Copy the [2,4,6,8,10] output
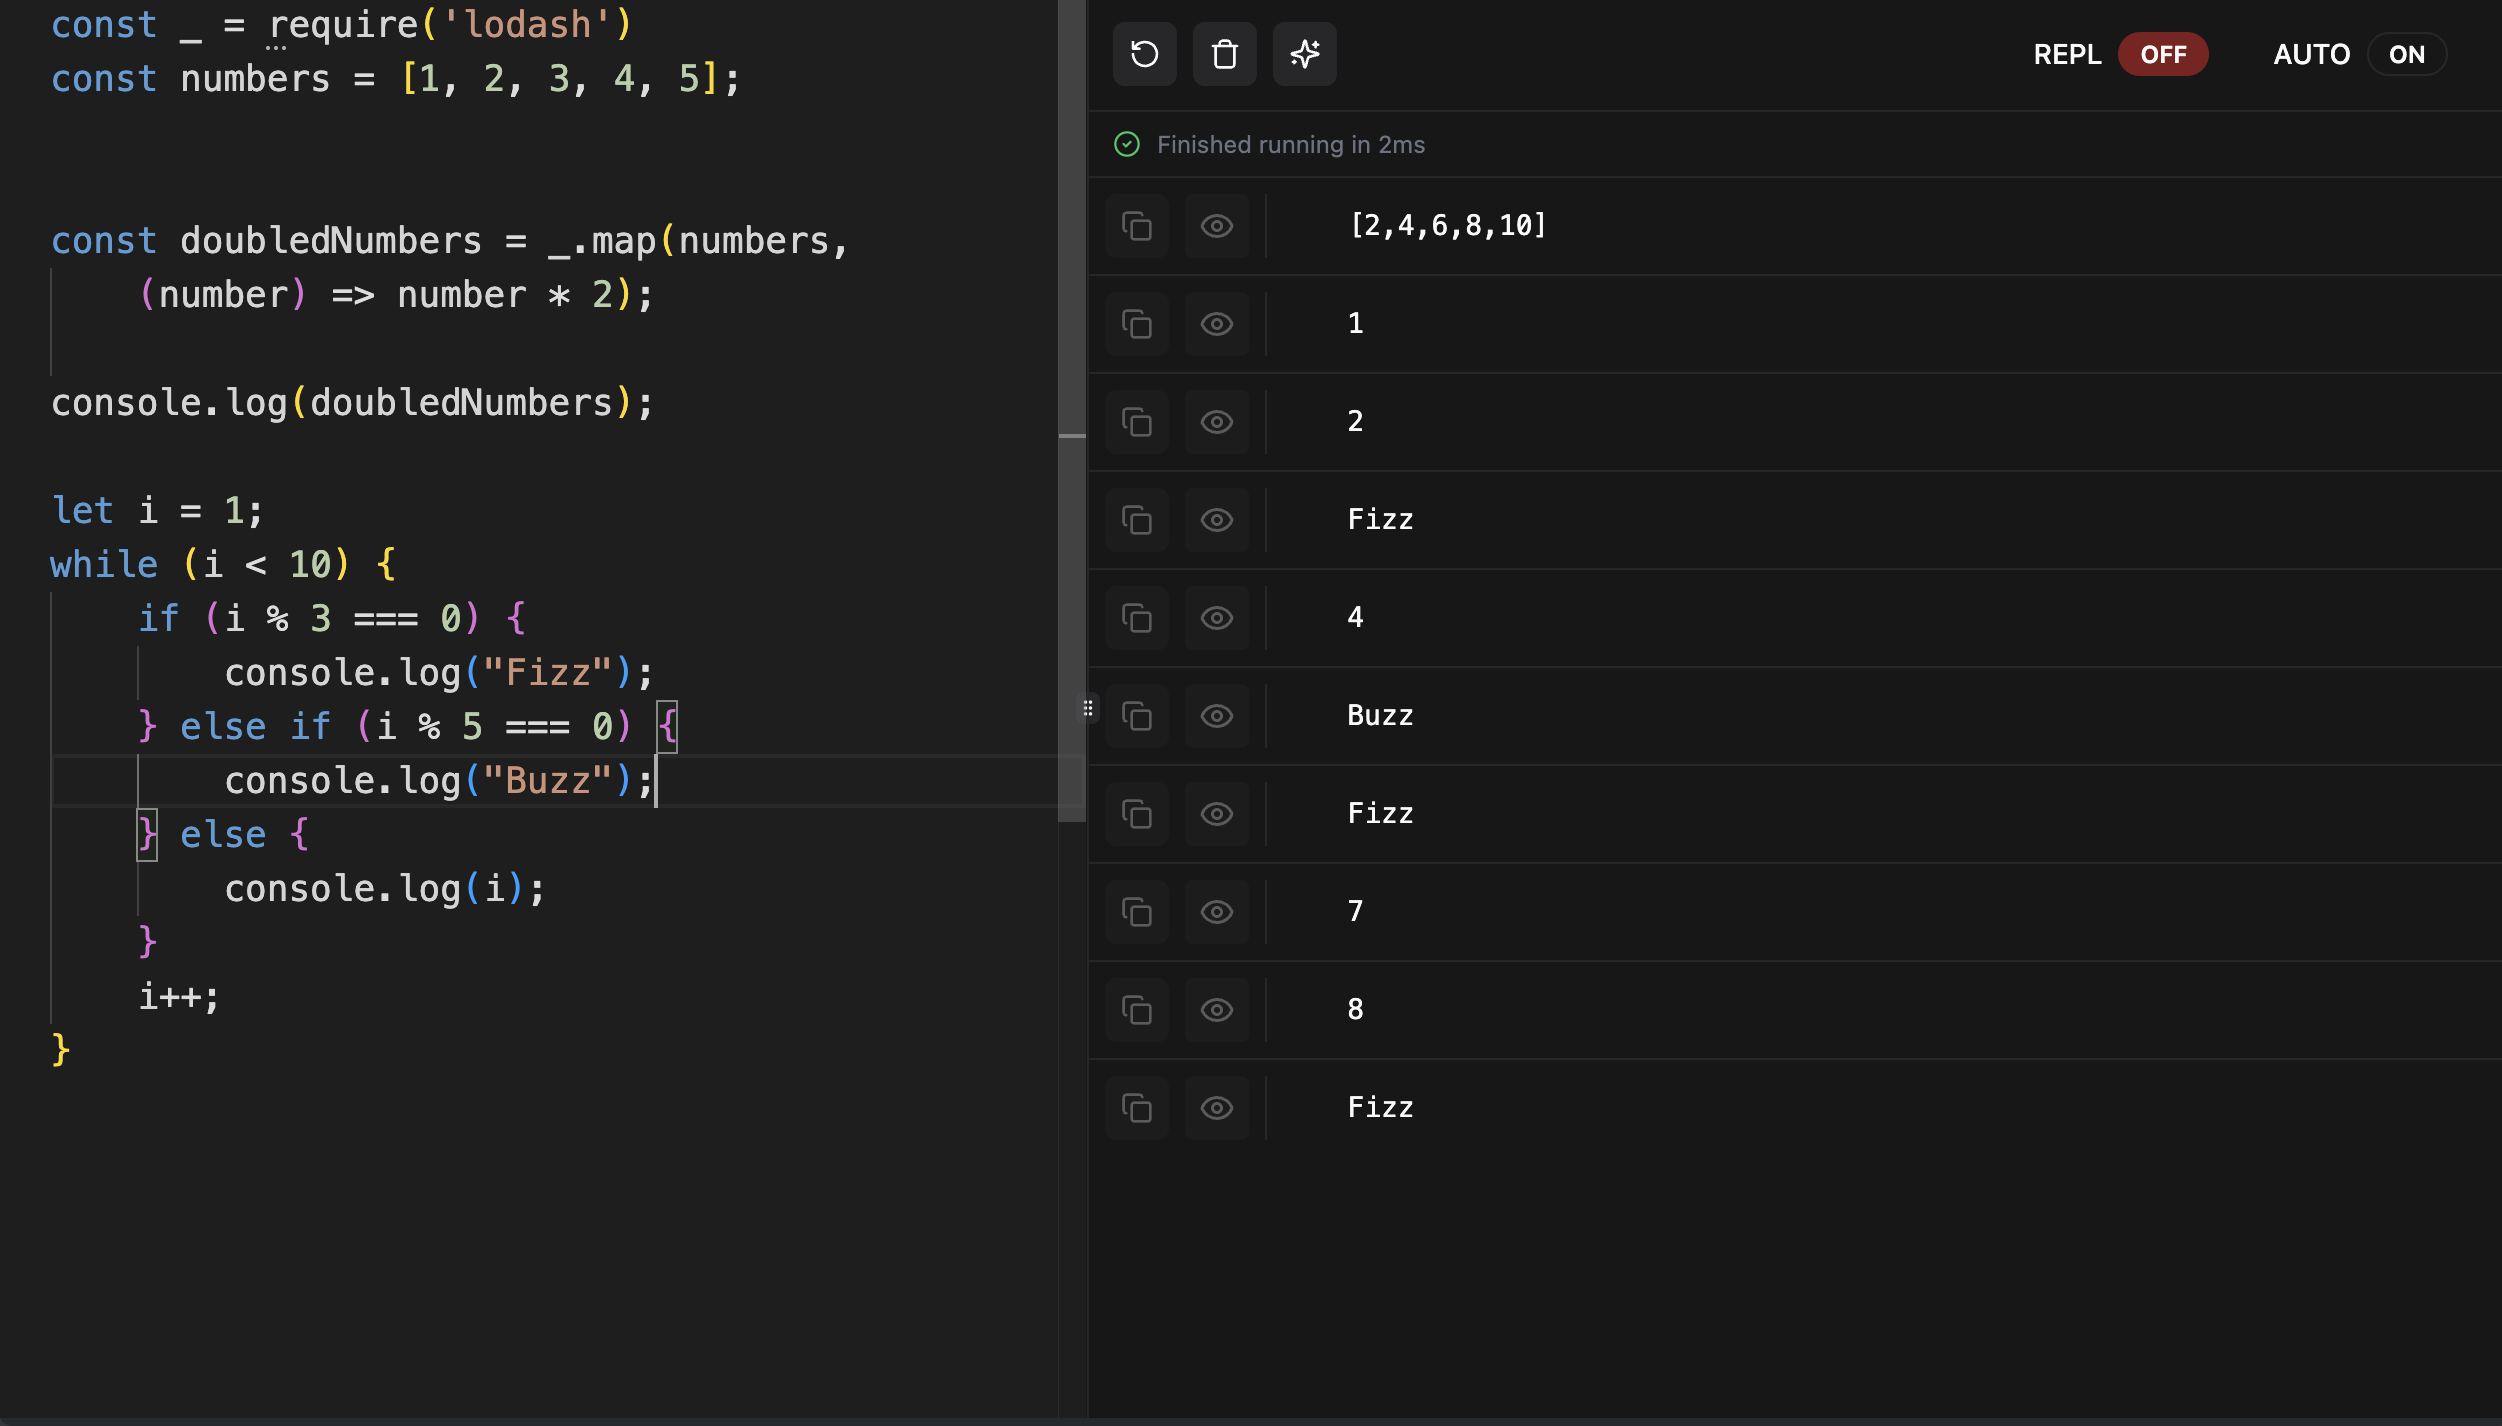This screenshot has height=1426, width=2502. (1137, 226)
